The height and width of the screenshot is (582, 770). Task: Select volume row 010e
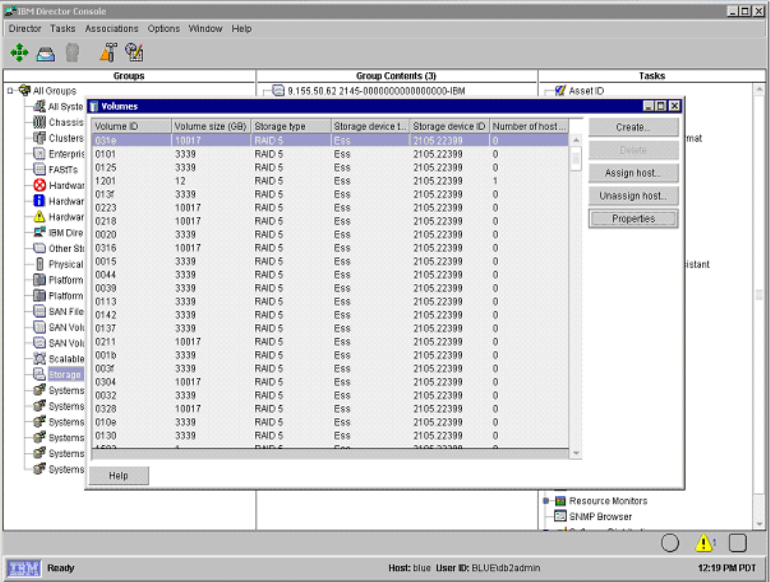coord(330,422)
